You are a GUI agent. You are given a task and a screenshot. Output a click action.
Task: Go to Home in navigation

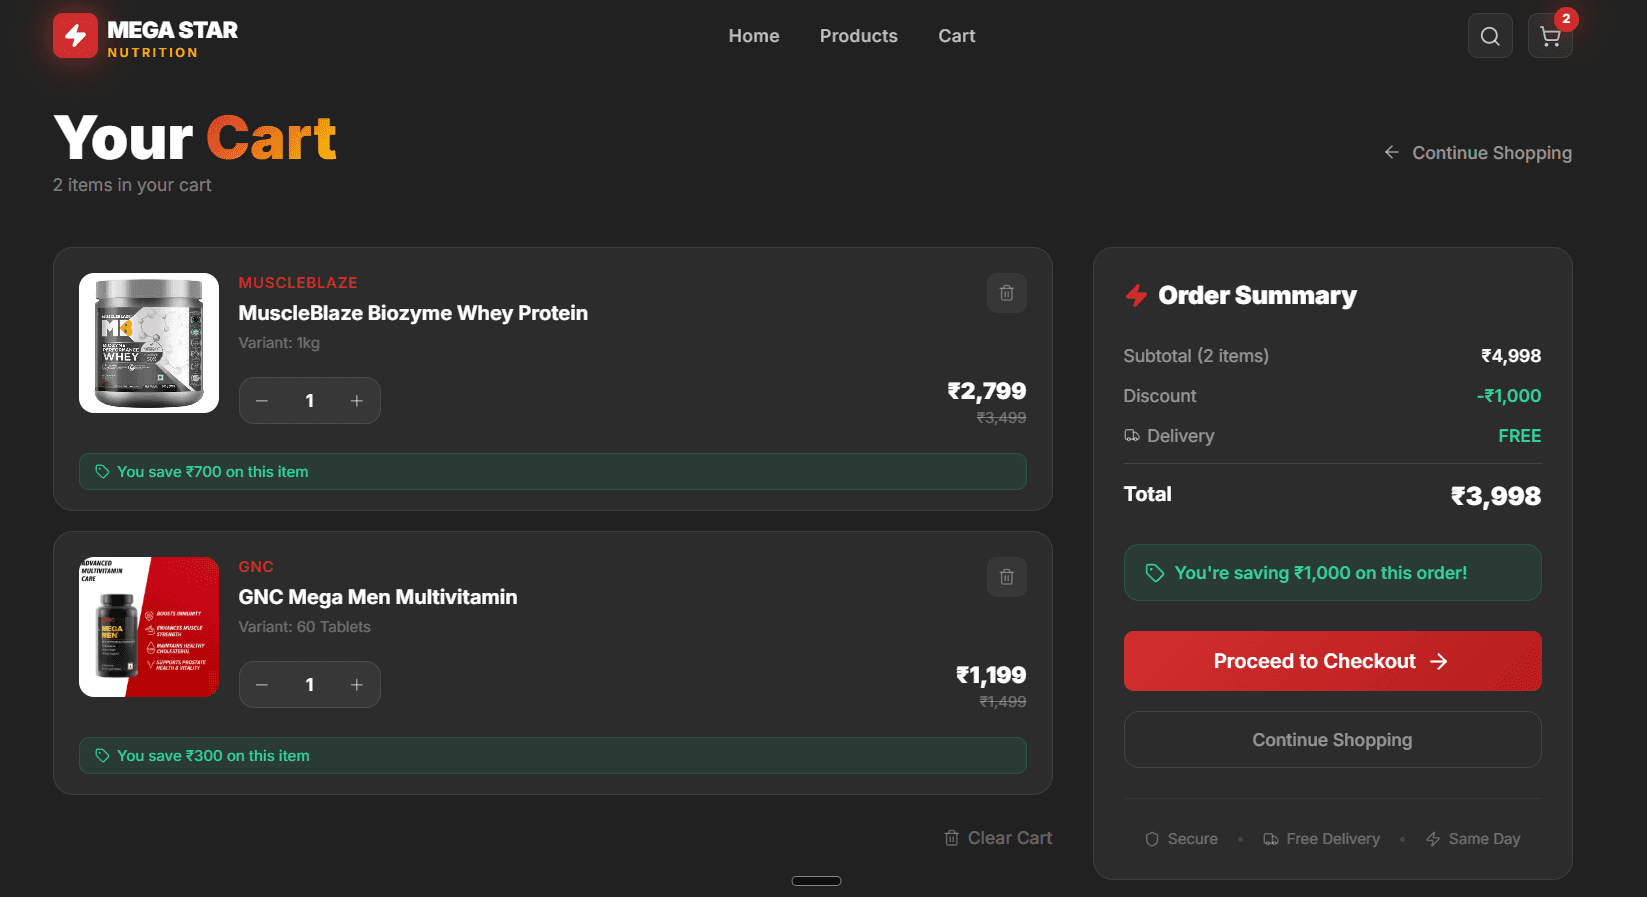click(x=754, y=36)
